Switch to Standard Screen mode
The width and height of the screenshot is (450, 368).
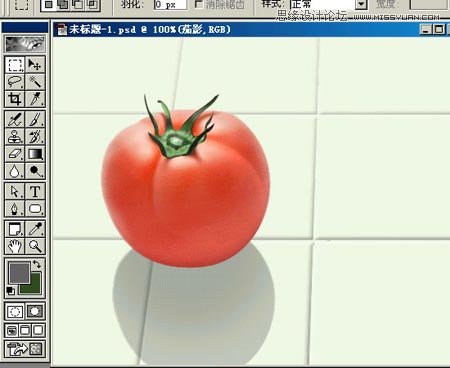pos(12,331)
